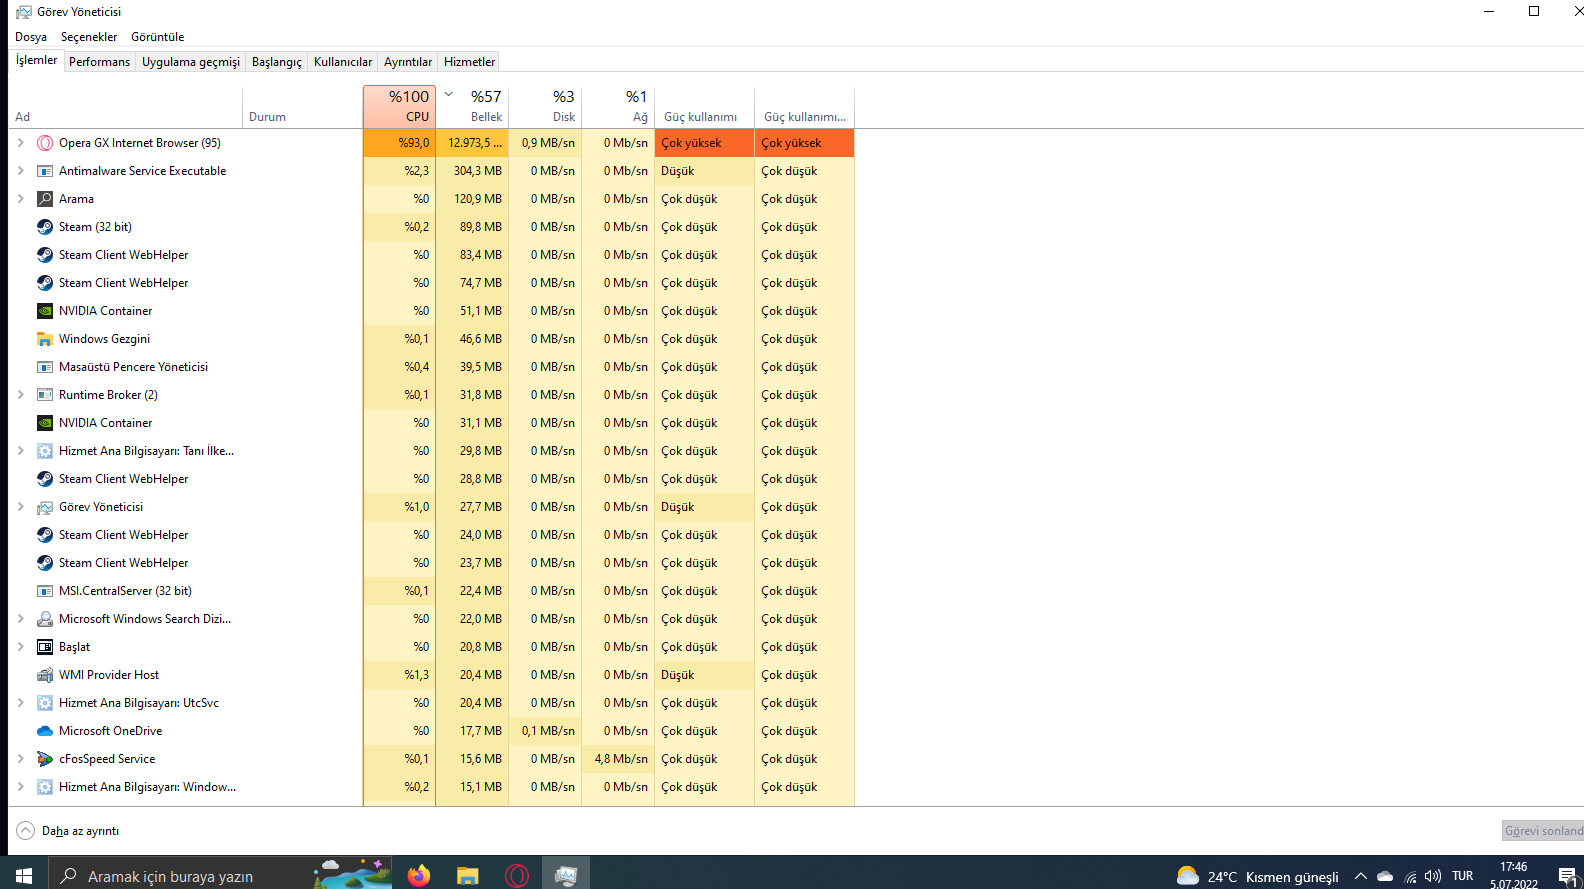Open File Explorer from the taskbar
The width and height of the screenshot is (1584, 889).
tap(467, 876)
